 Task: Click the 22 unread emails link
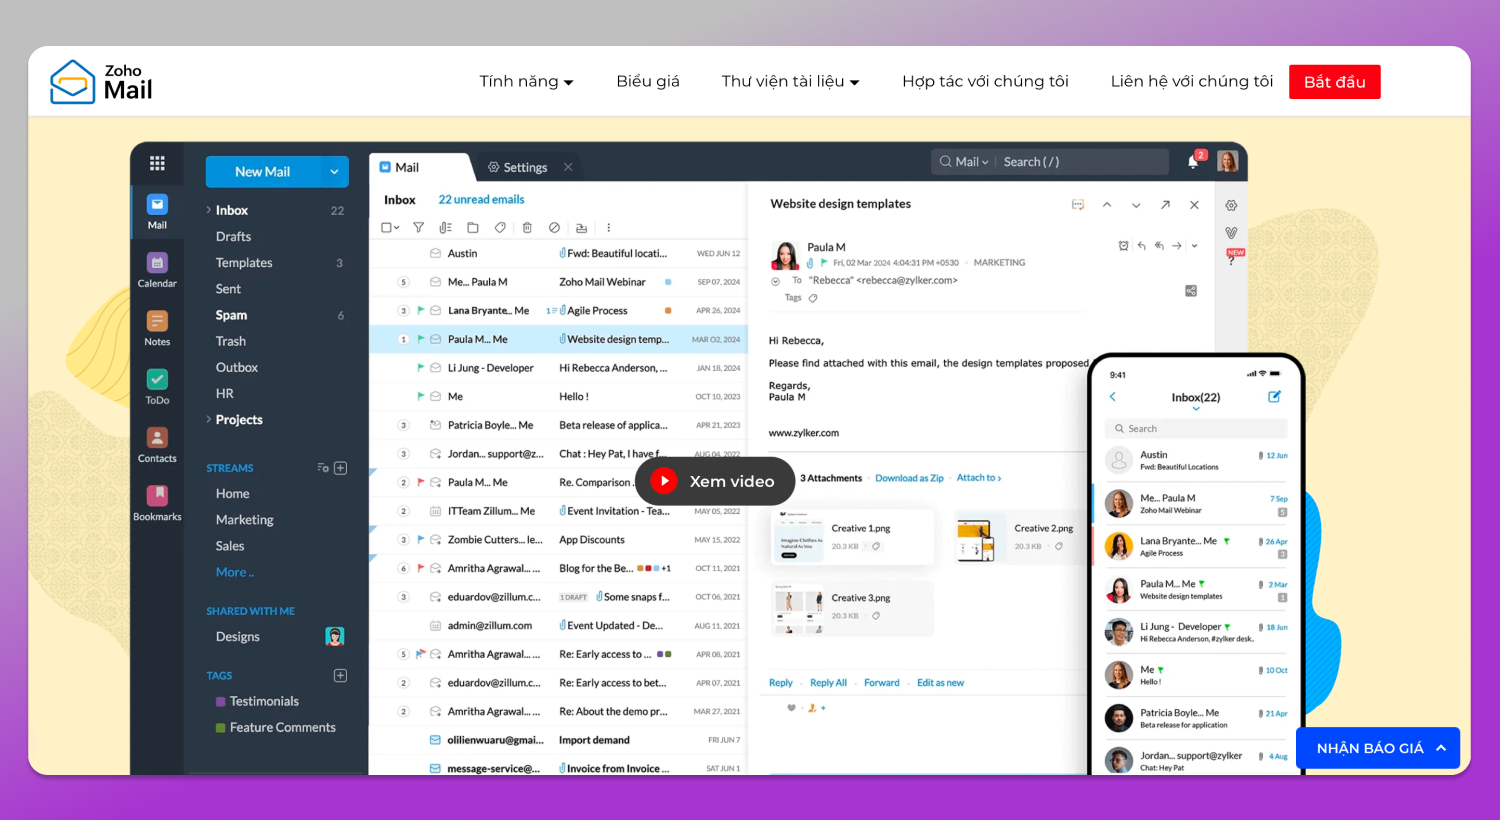[x=481, y=200]
